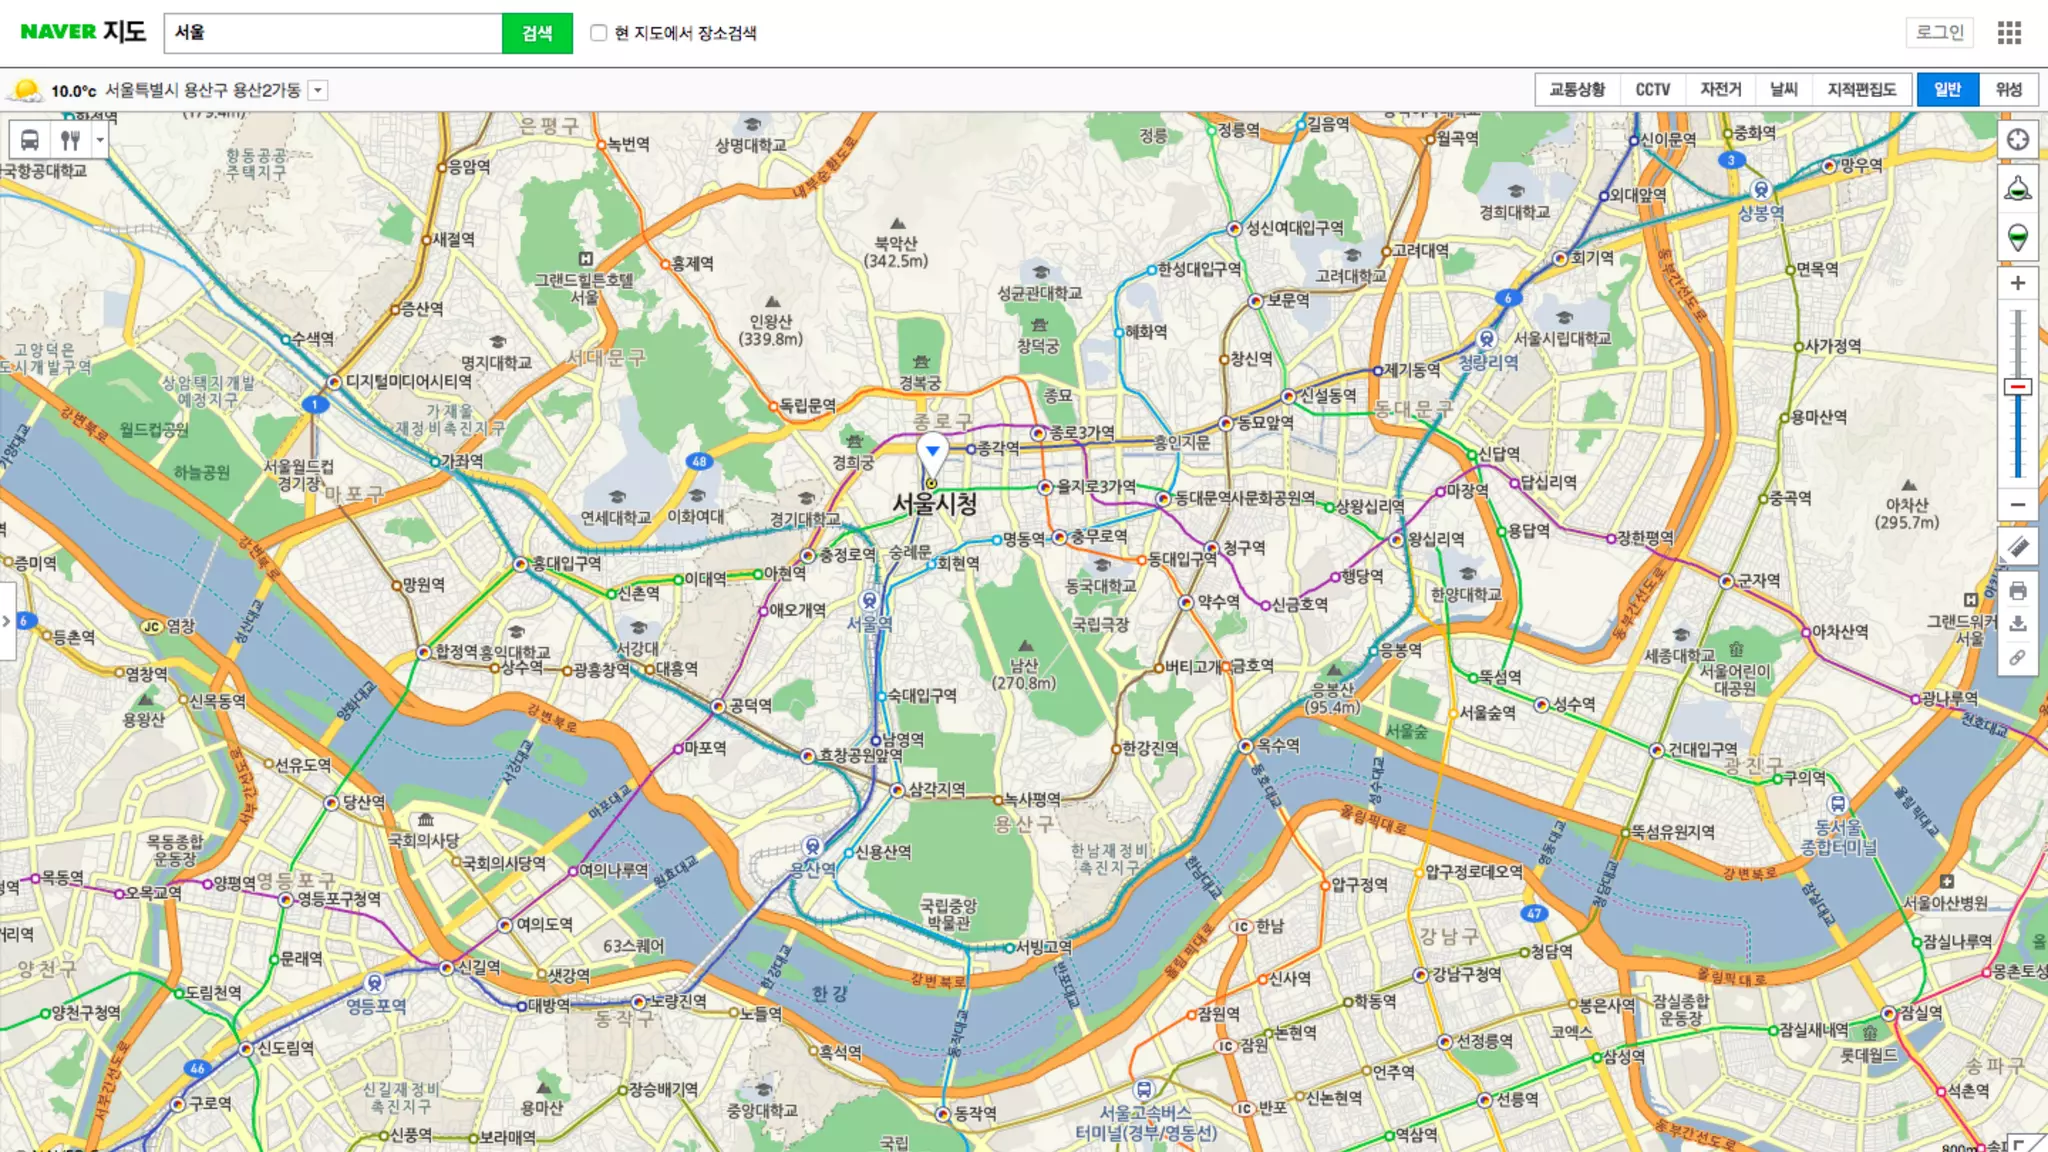Copy map URL with link icon
This screenshot has height=1152, width=2048.
pyautogui.click(x=2017, y=657)
